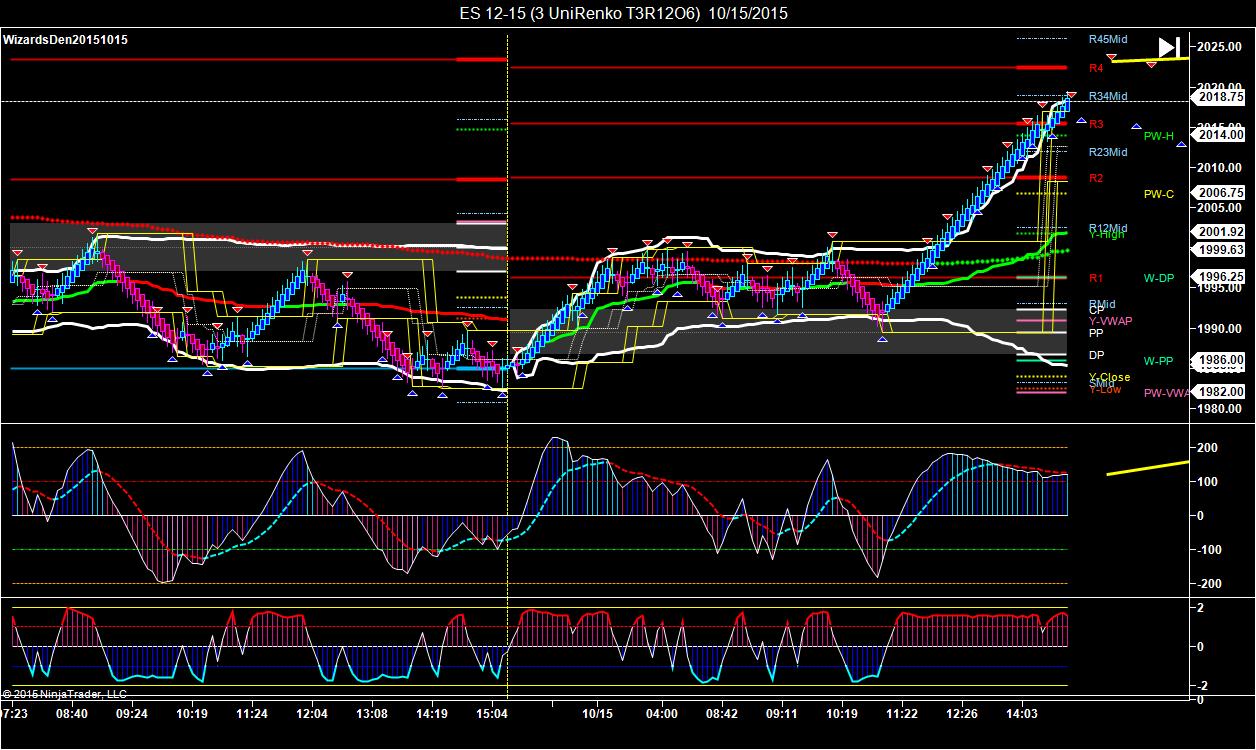The height and width of the screenshot is (750, 1256).
Task: Click the 13:08 time axis label
Action: pyautogui.click(x=372, y=715)
